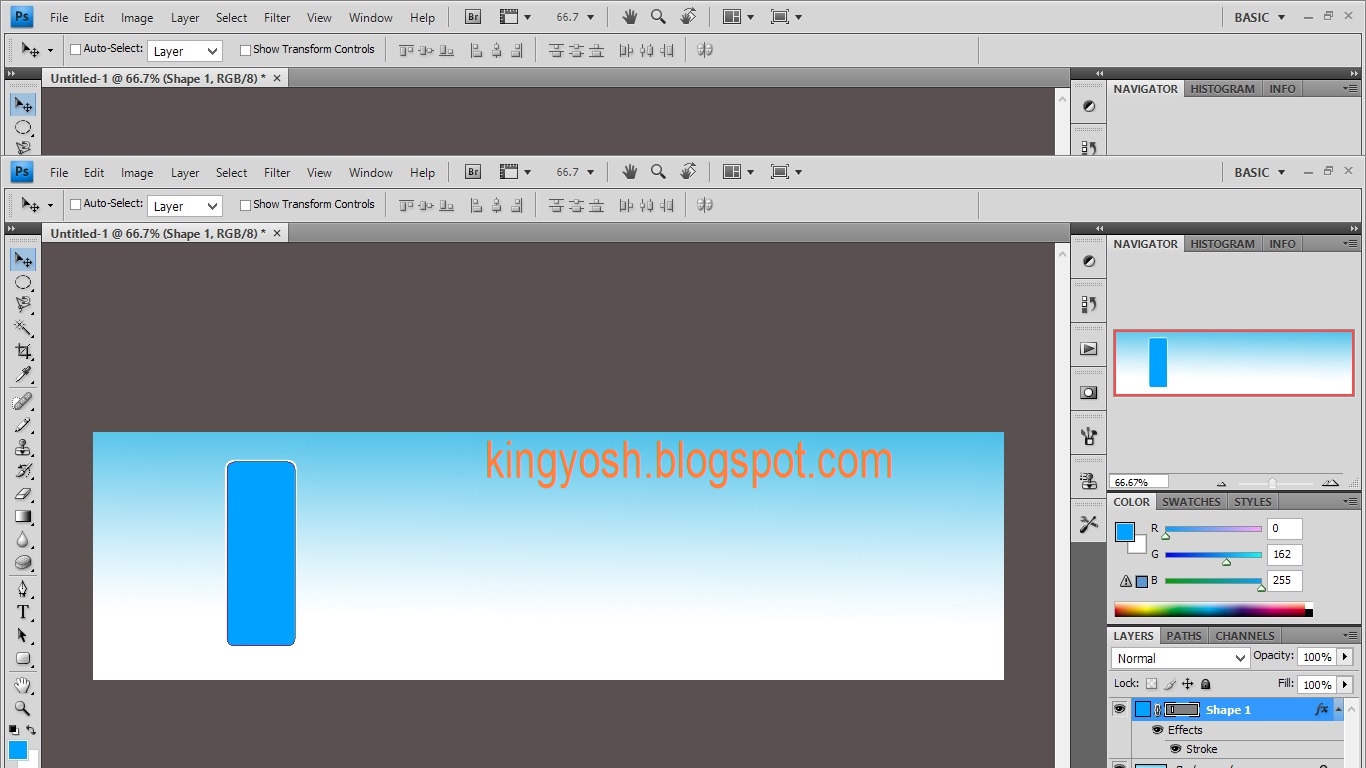Hide the Shape 1 layer

[x=1119, y=709]
